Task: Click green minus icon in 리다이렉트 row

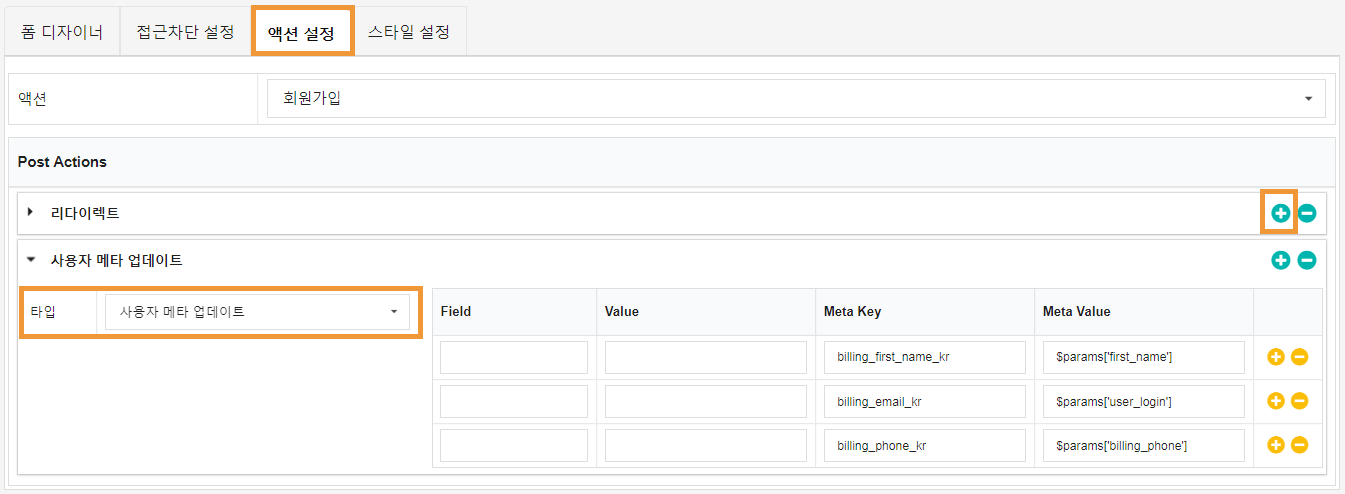Action: (x=1307, y=213)
